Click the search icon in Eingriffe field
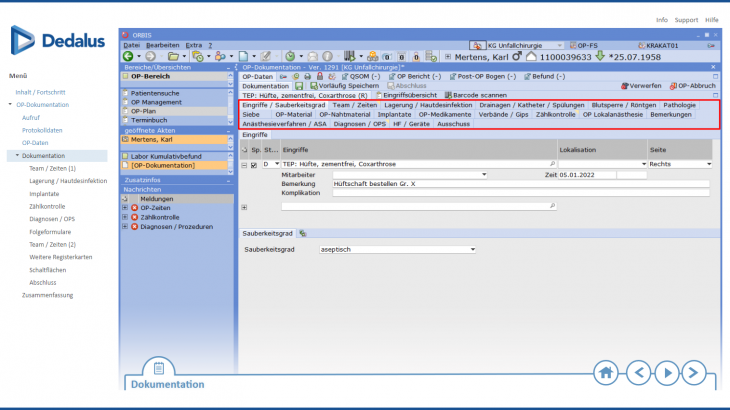 [552, 163]
